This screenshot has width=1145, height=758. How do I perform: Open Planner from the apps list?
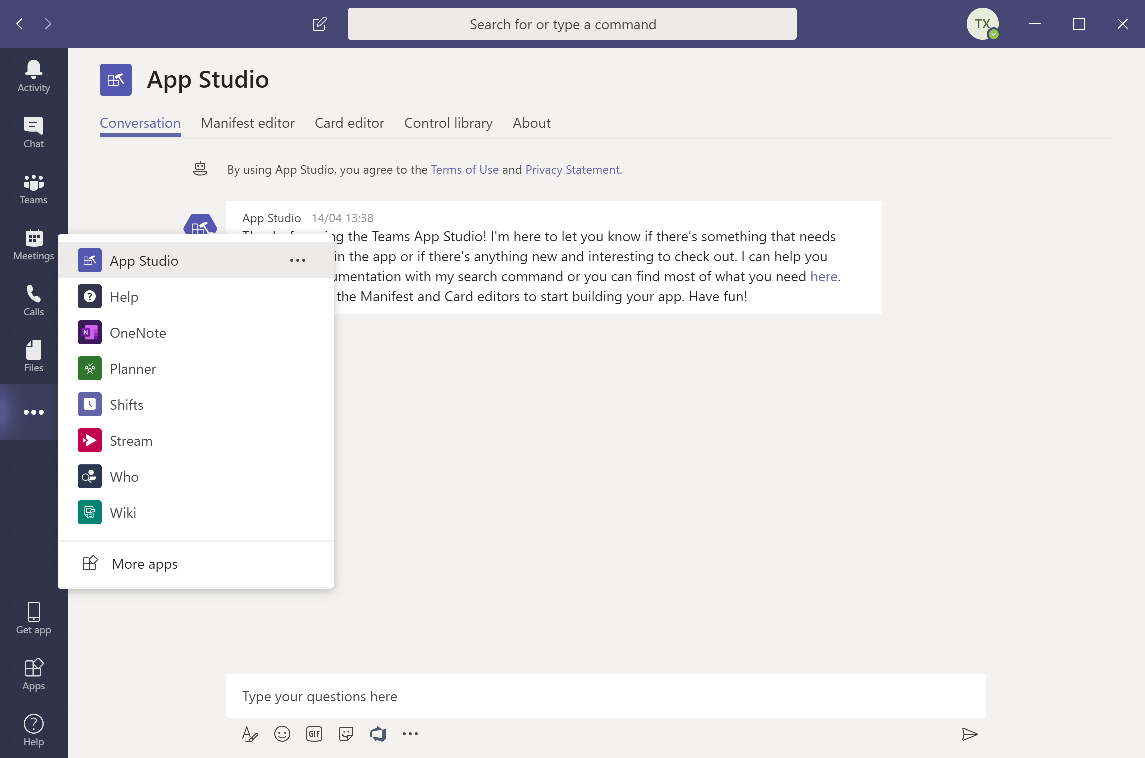click(196, 369)
